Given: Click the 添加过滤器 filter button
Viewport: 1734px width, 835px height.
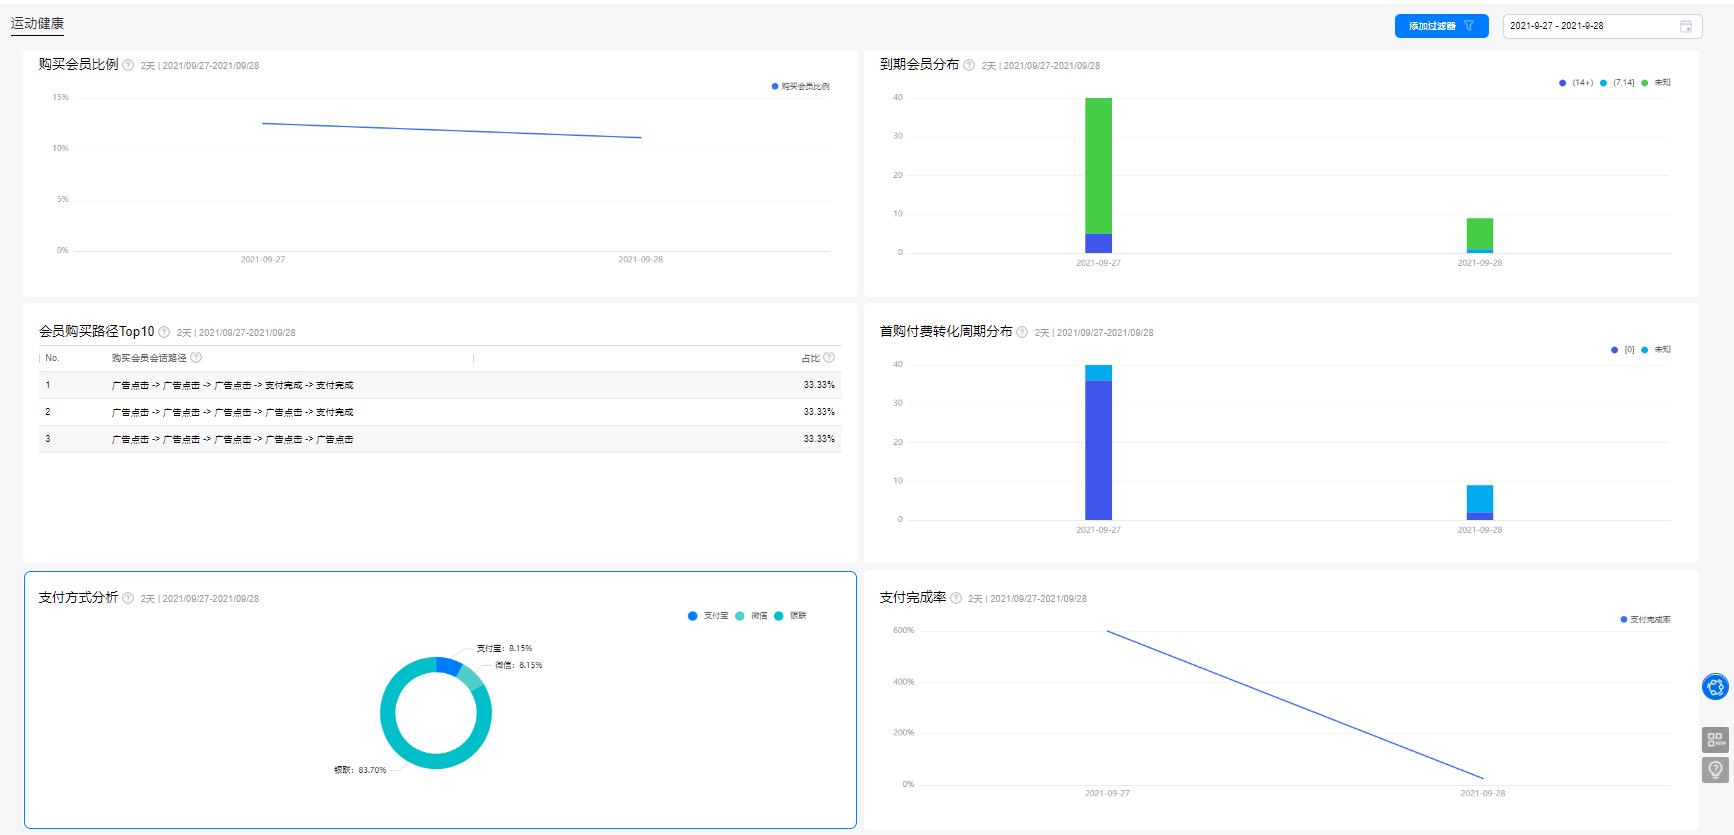Looking at the screenshot, I should (x=1440, y=26).
